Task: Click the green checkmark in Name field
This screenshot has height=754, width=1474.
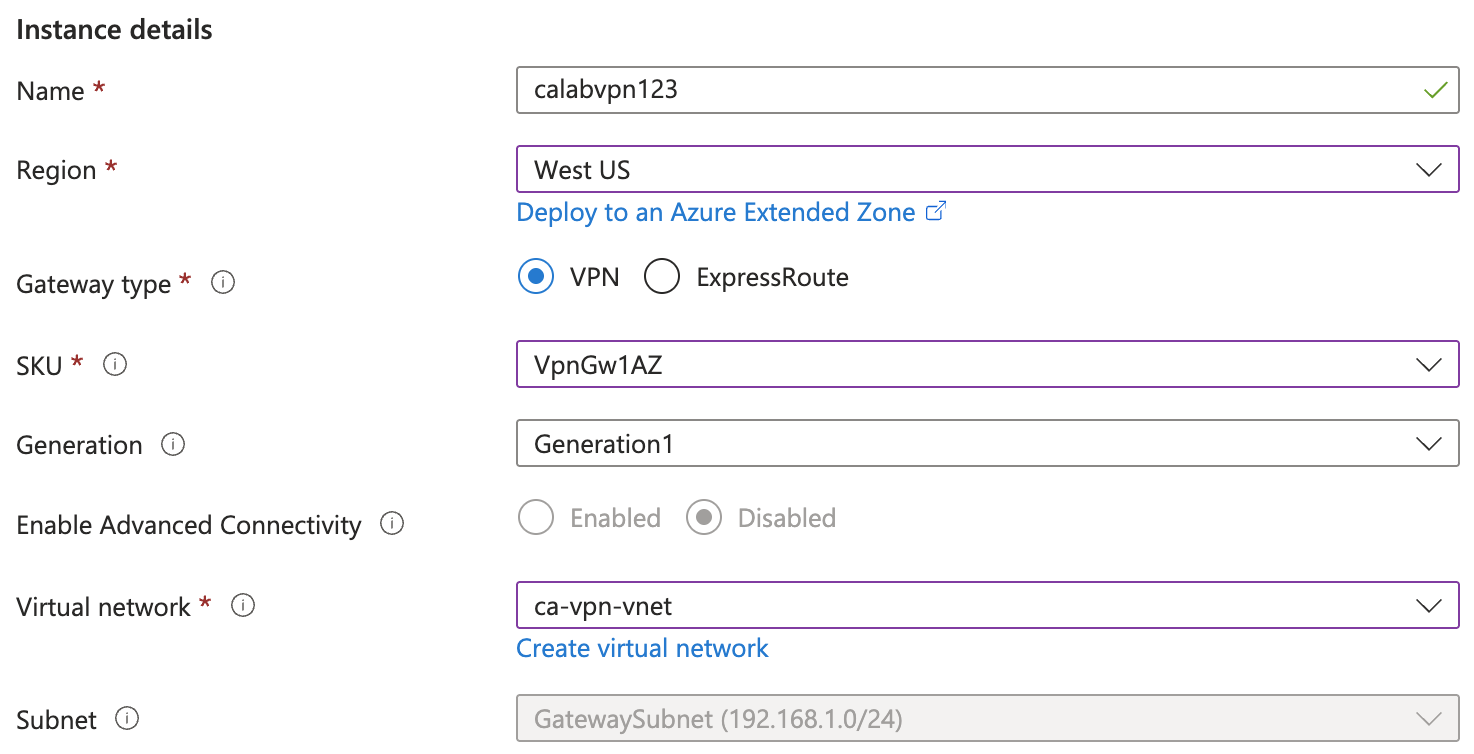Action: point(1435,90)
